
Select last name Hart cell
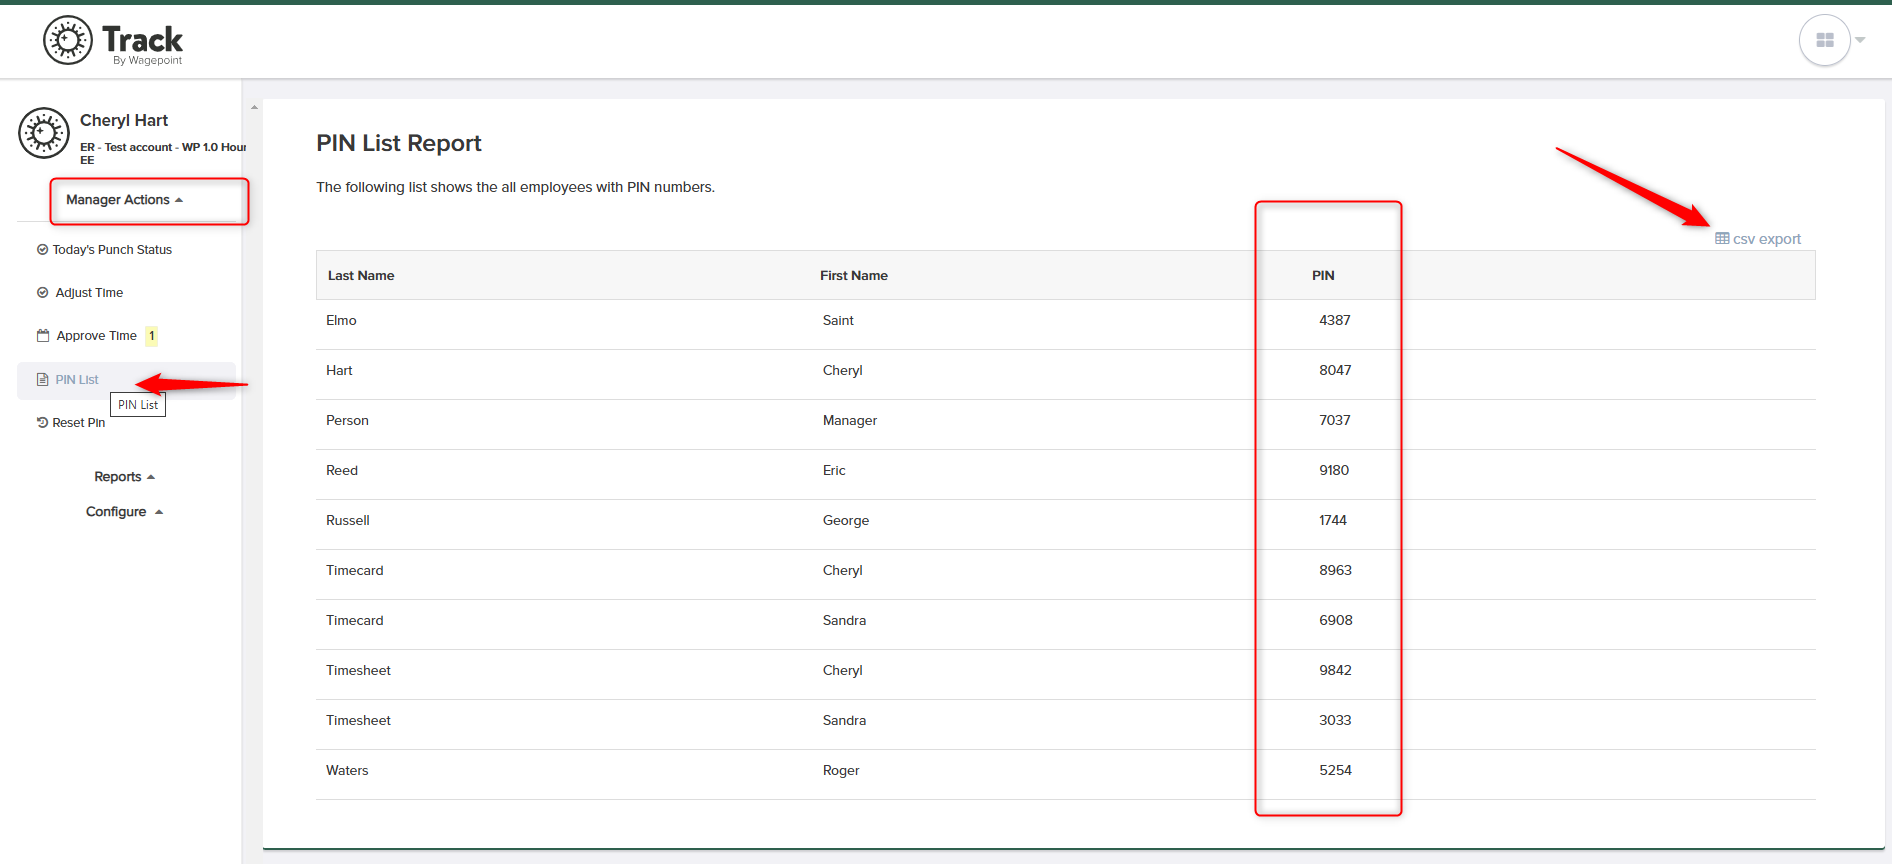click(339, 371)
